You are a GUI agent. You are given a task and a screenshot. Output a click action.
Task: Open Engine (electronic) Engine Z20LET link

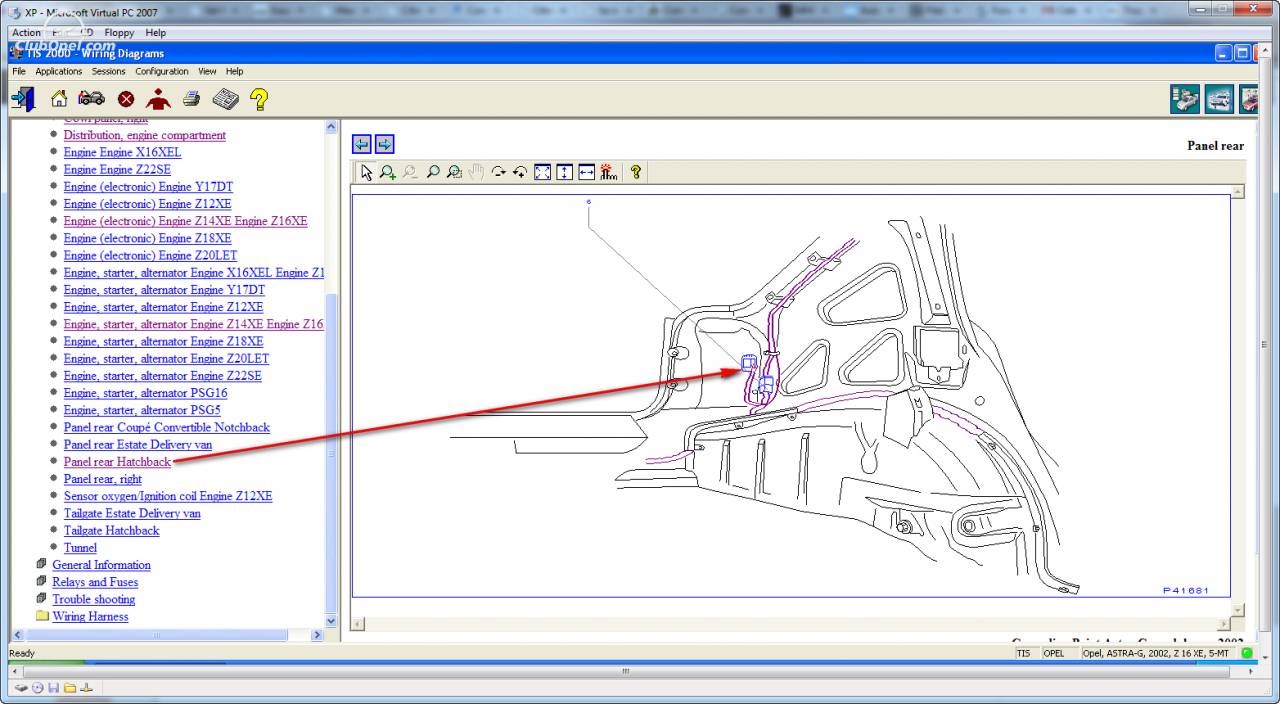pos(150,256)
